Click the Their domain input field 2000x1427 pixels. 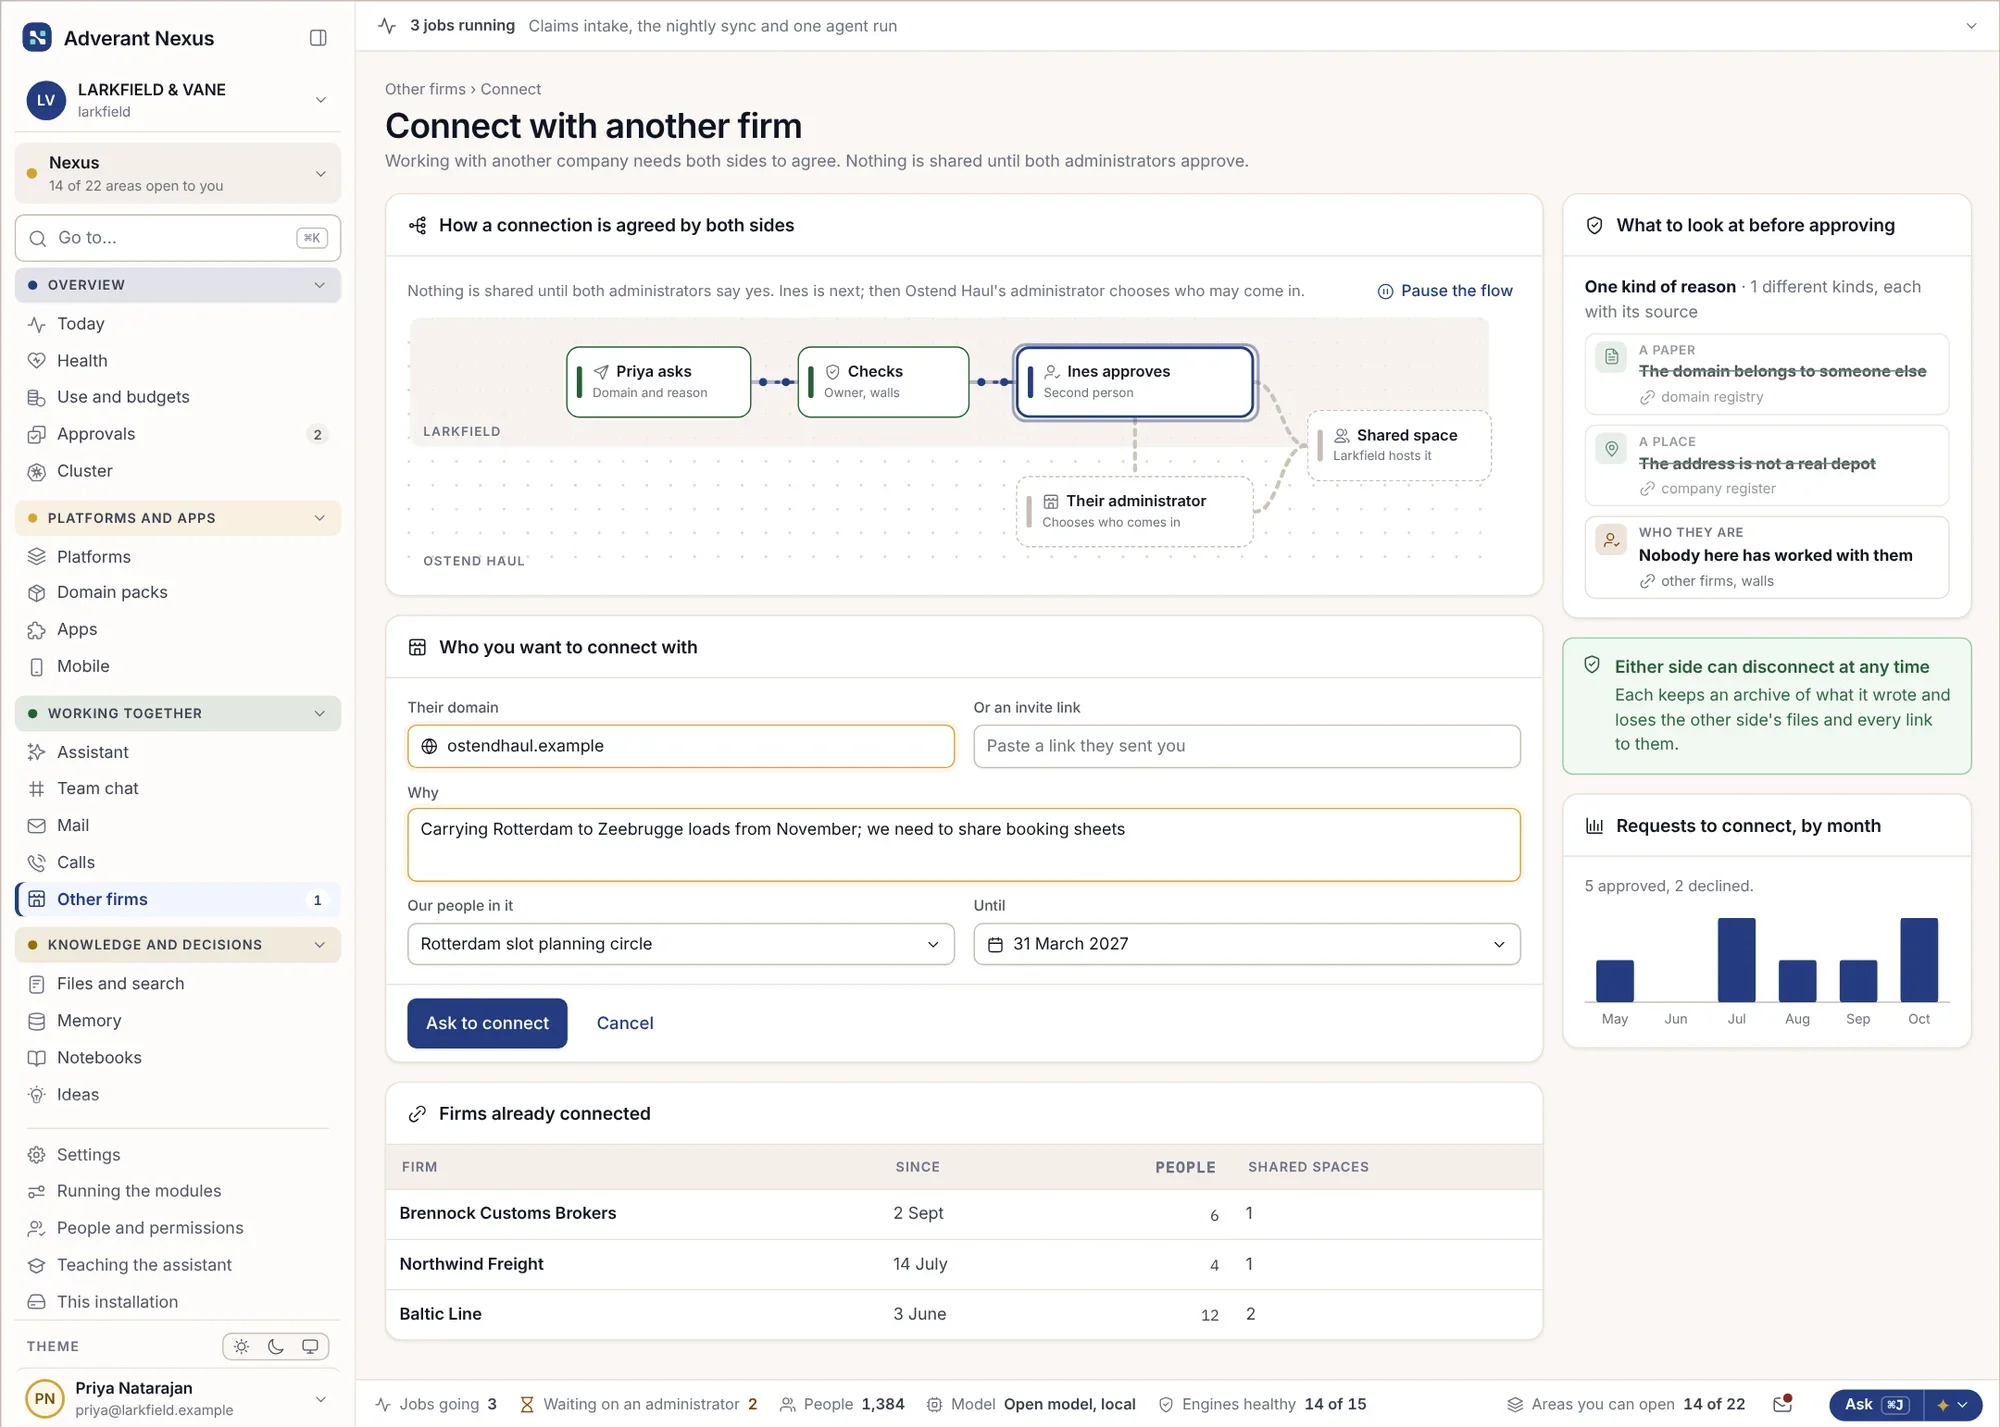[681, 746]
